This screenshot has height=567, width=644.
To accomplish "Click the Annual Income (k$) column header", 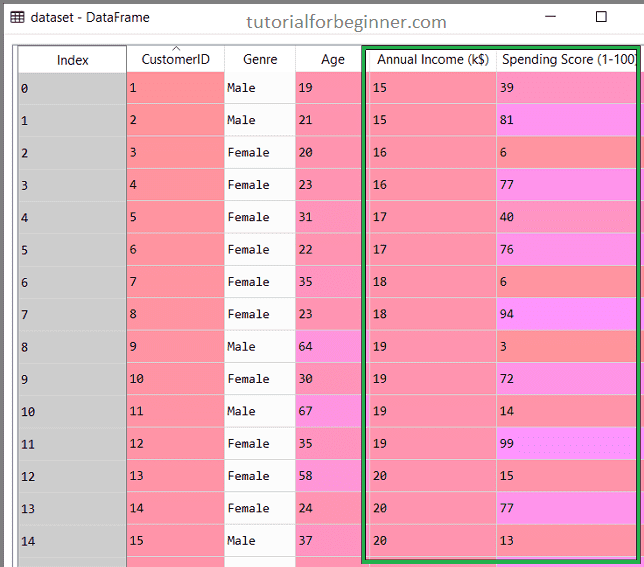I will [433, 60].
